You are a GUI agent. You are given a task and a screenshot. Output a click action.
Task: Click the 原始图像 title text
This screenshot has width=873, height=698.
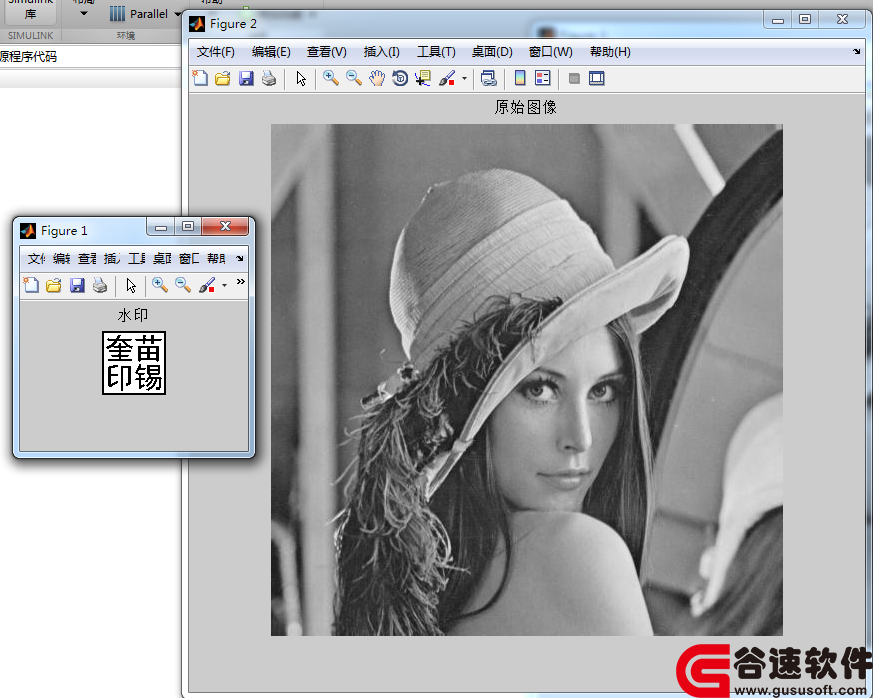(526, 107)
